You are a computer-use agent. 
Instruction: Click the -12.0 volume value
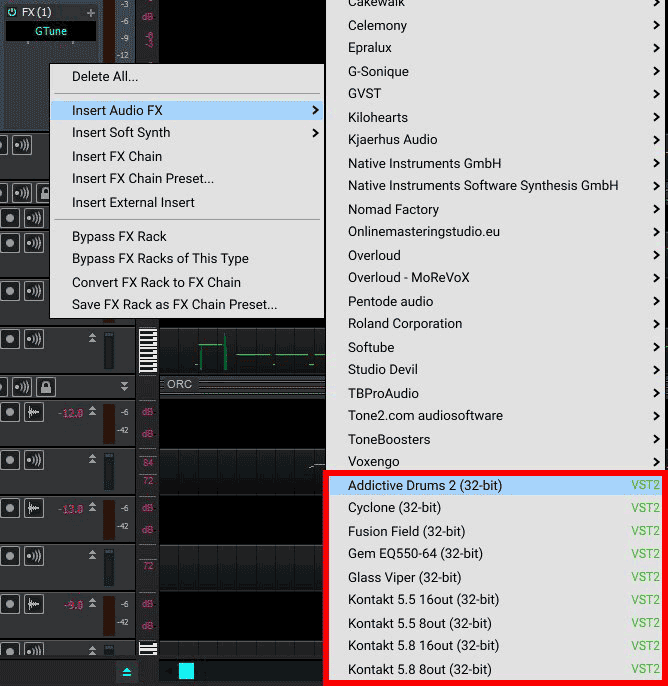coord(71,413)
